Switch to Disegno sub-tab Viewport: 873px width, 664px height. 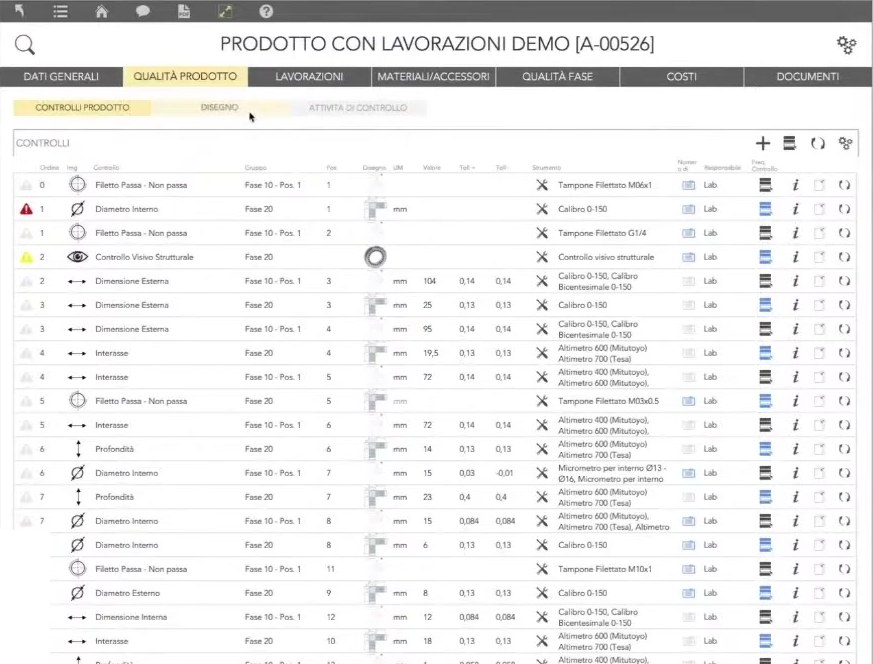219,107
